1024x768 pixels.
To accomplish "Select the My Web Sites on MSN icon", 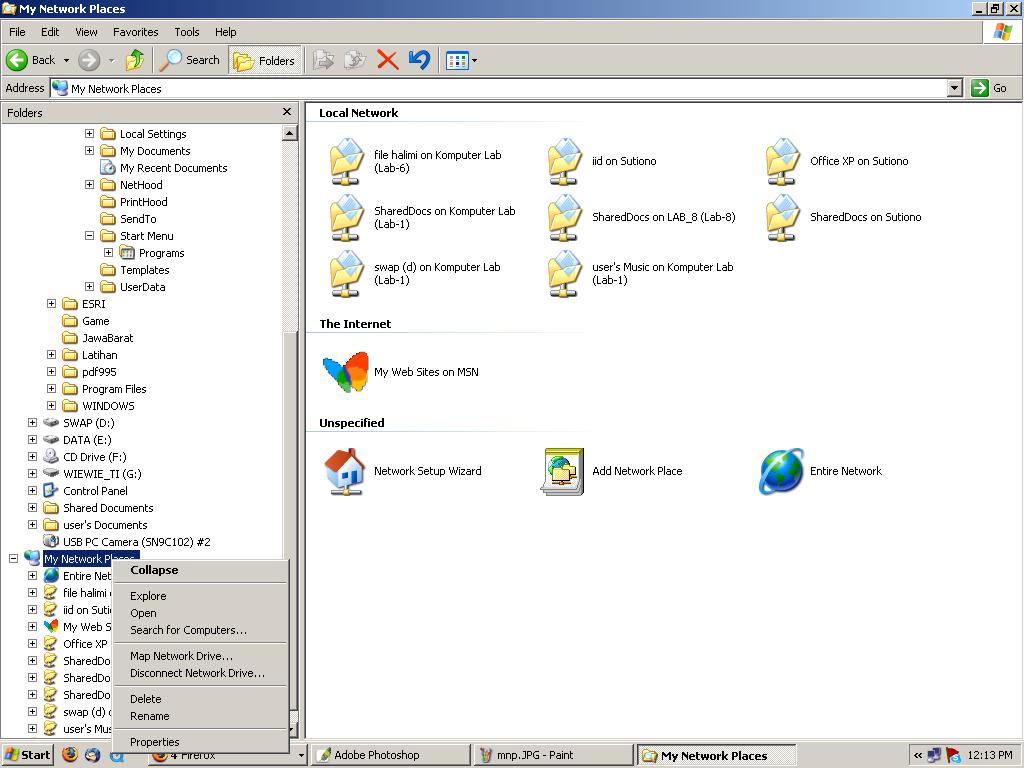I will [345, 372].
